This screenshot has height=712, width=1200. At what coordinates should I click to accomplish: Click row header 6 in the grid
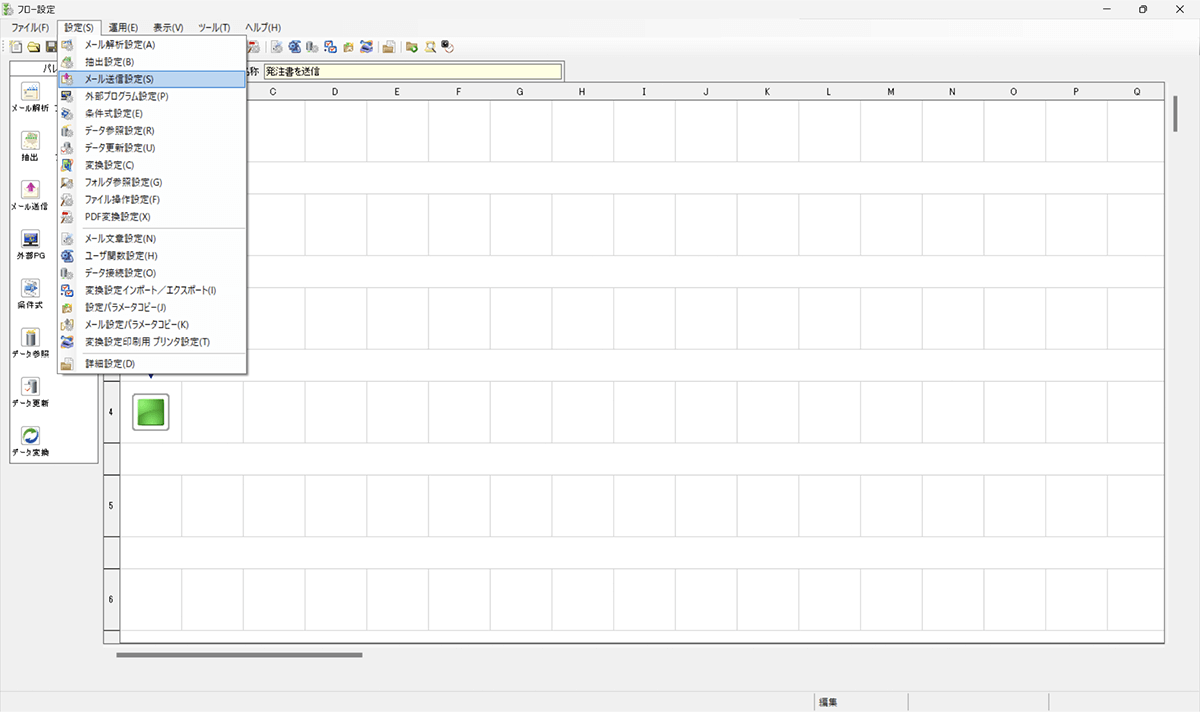click(x=111, y=599)
